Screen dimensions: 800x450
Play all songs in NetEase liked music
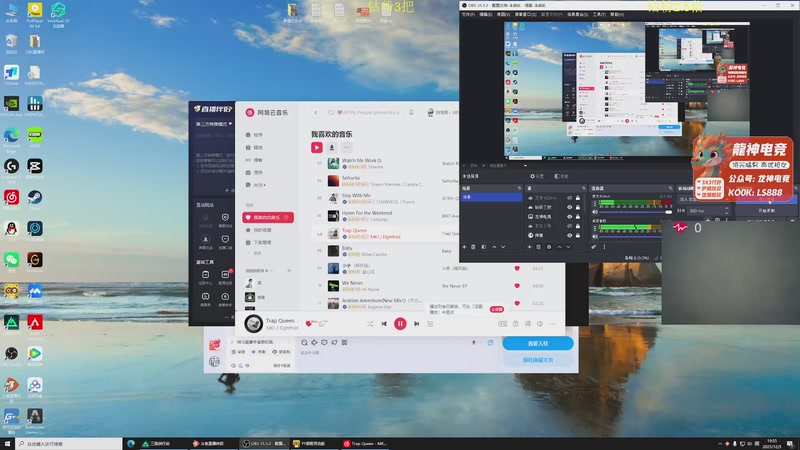pos(316,147)
